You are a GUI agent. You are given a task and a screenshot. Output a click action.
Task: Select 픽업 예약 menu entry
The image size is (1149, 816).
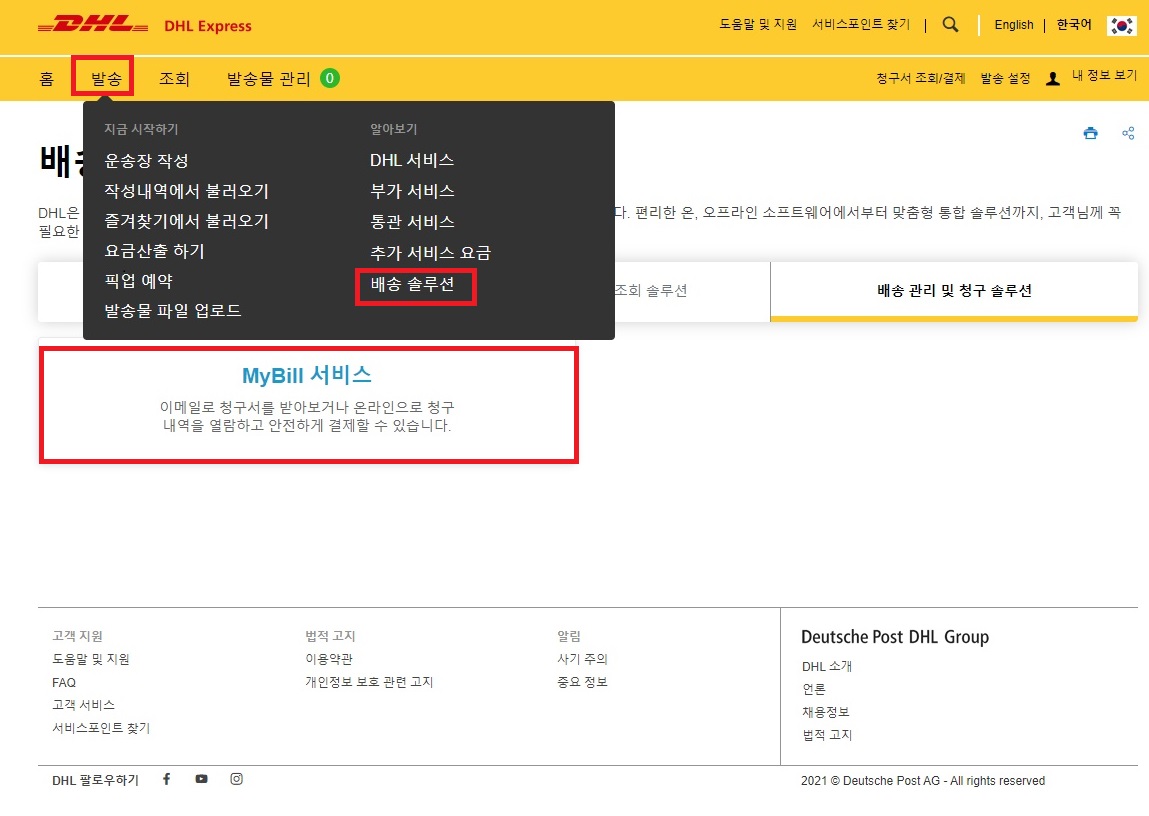[138, 281]
